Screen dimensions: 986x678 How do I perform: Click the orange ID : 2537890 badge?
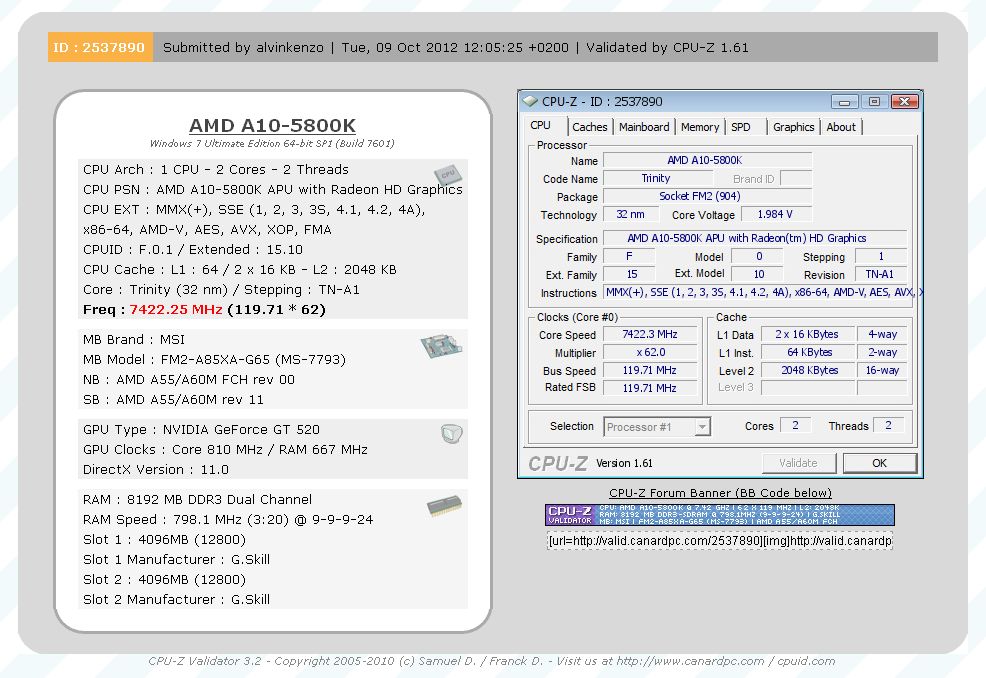100,47
